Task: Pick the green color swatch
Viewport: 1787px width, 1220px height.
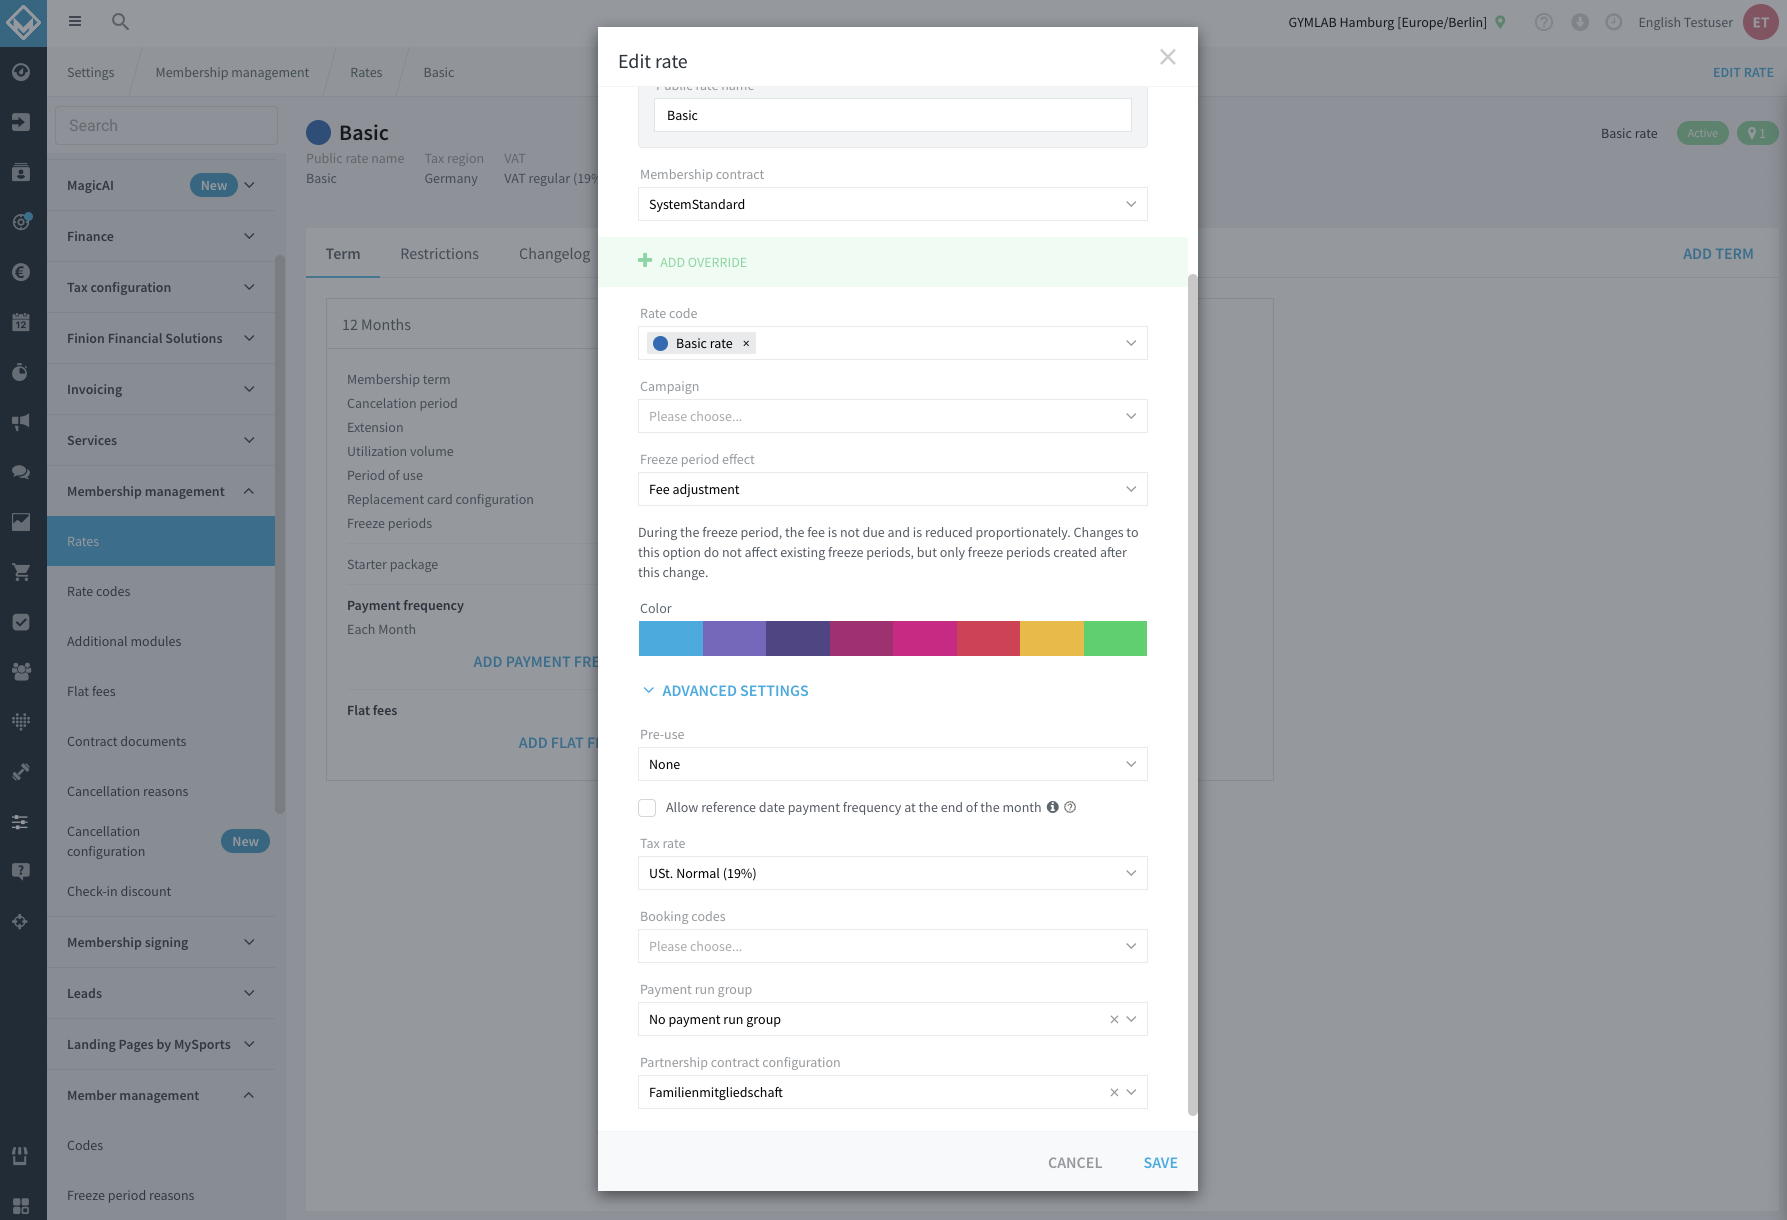Action: tap(1115, 638)
